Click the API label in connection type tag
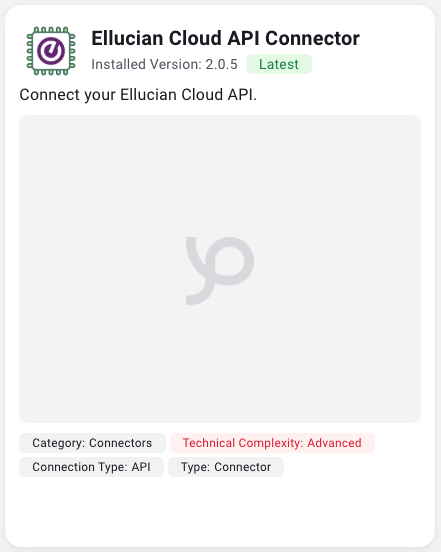This screenshot has height=552, width=441. [x=141, y=467]
